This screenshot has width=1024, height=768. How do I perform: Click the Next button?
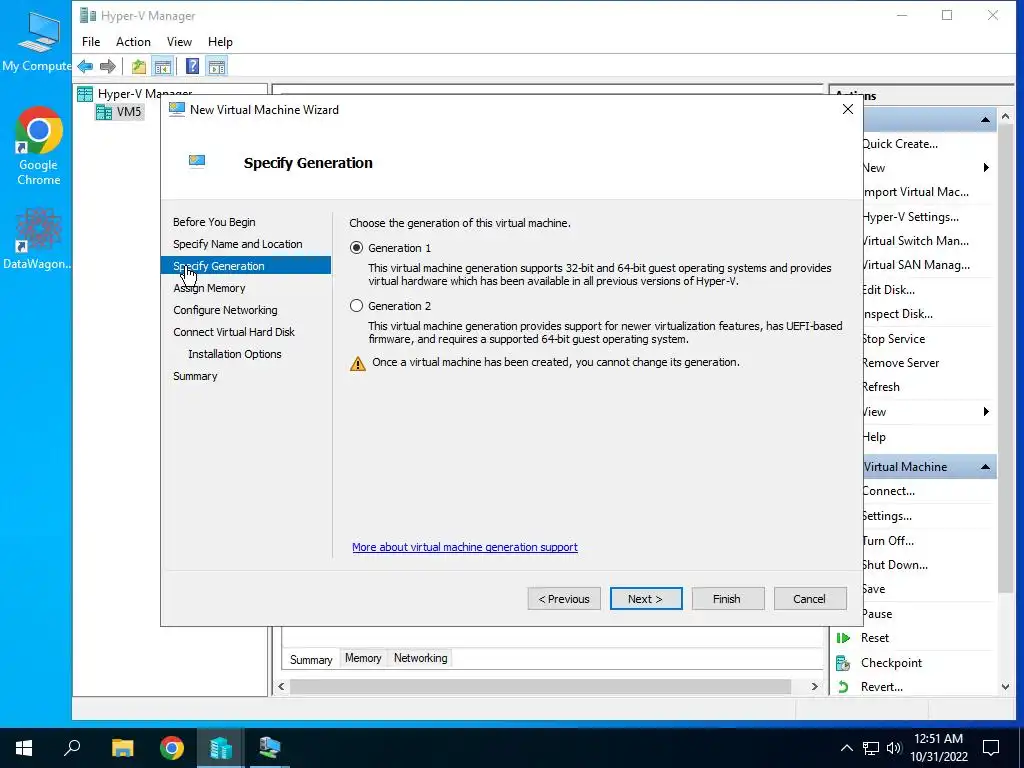(x=646, y=599)
